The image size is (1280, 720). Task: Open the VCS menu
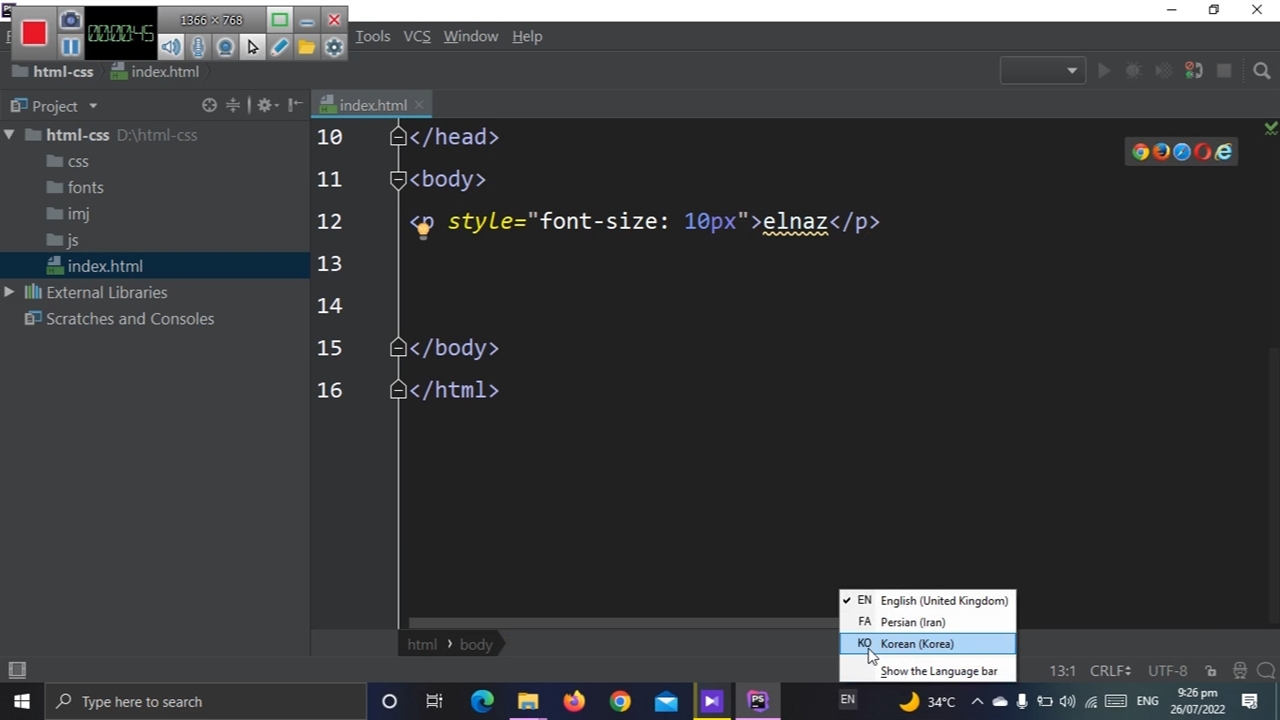click(x=416, y=36)
